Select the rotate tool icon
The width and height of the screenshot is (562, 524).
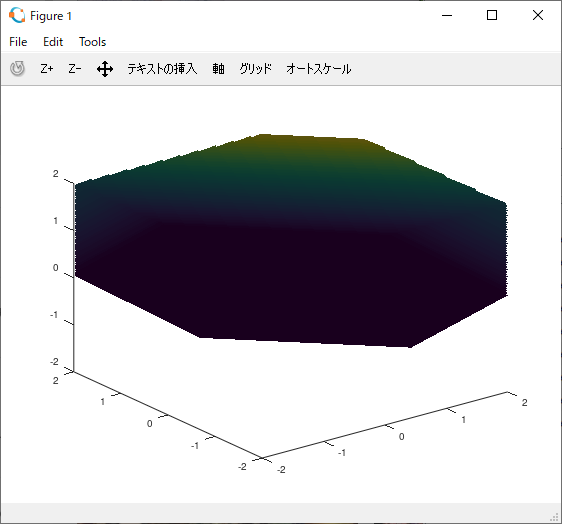tap(17, 68)
